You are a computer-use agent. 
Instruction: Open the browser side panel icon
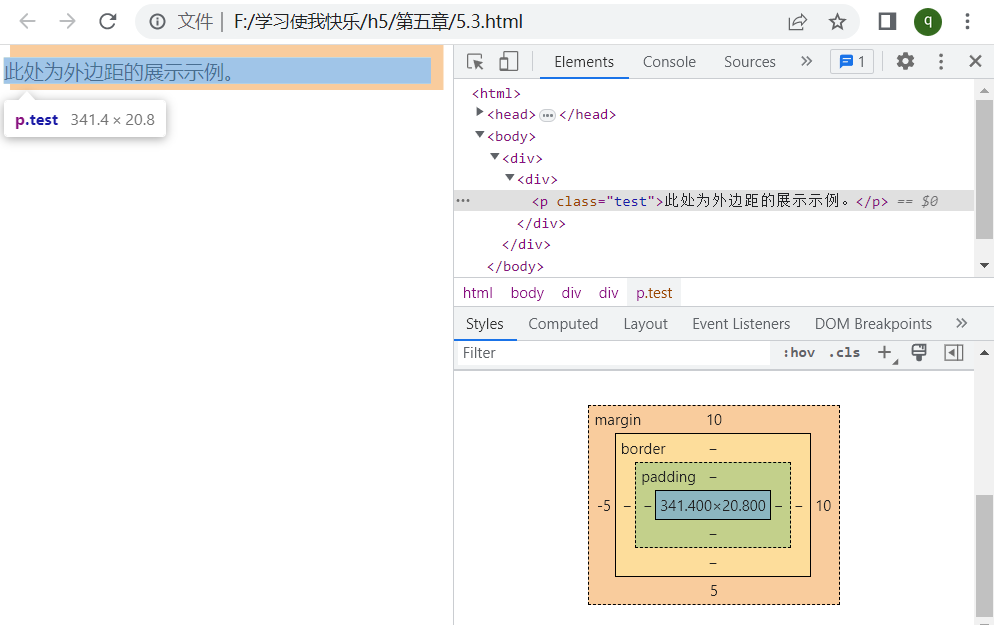(887, 22)
